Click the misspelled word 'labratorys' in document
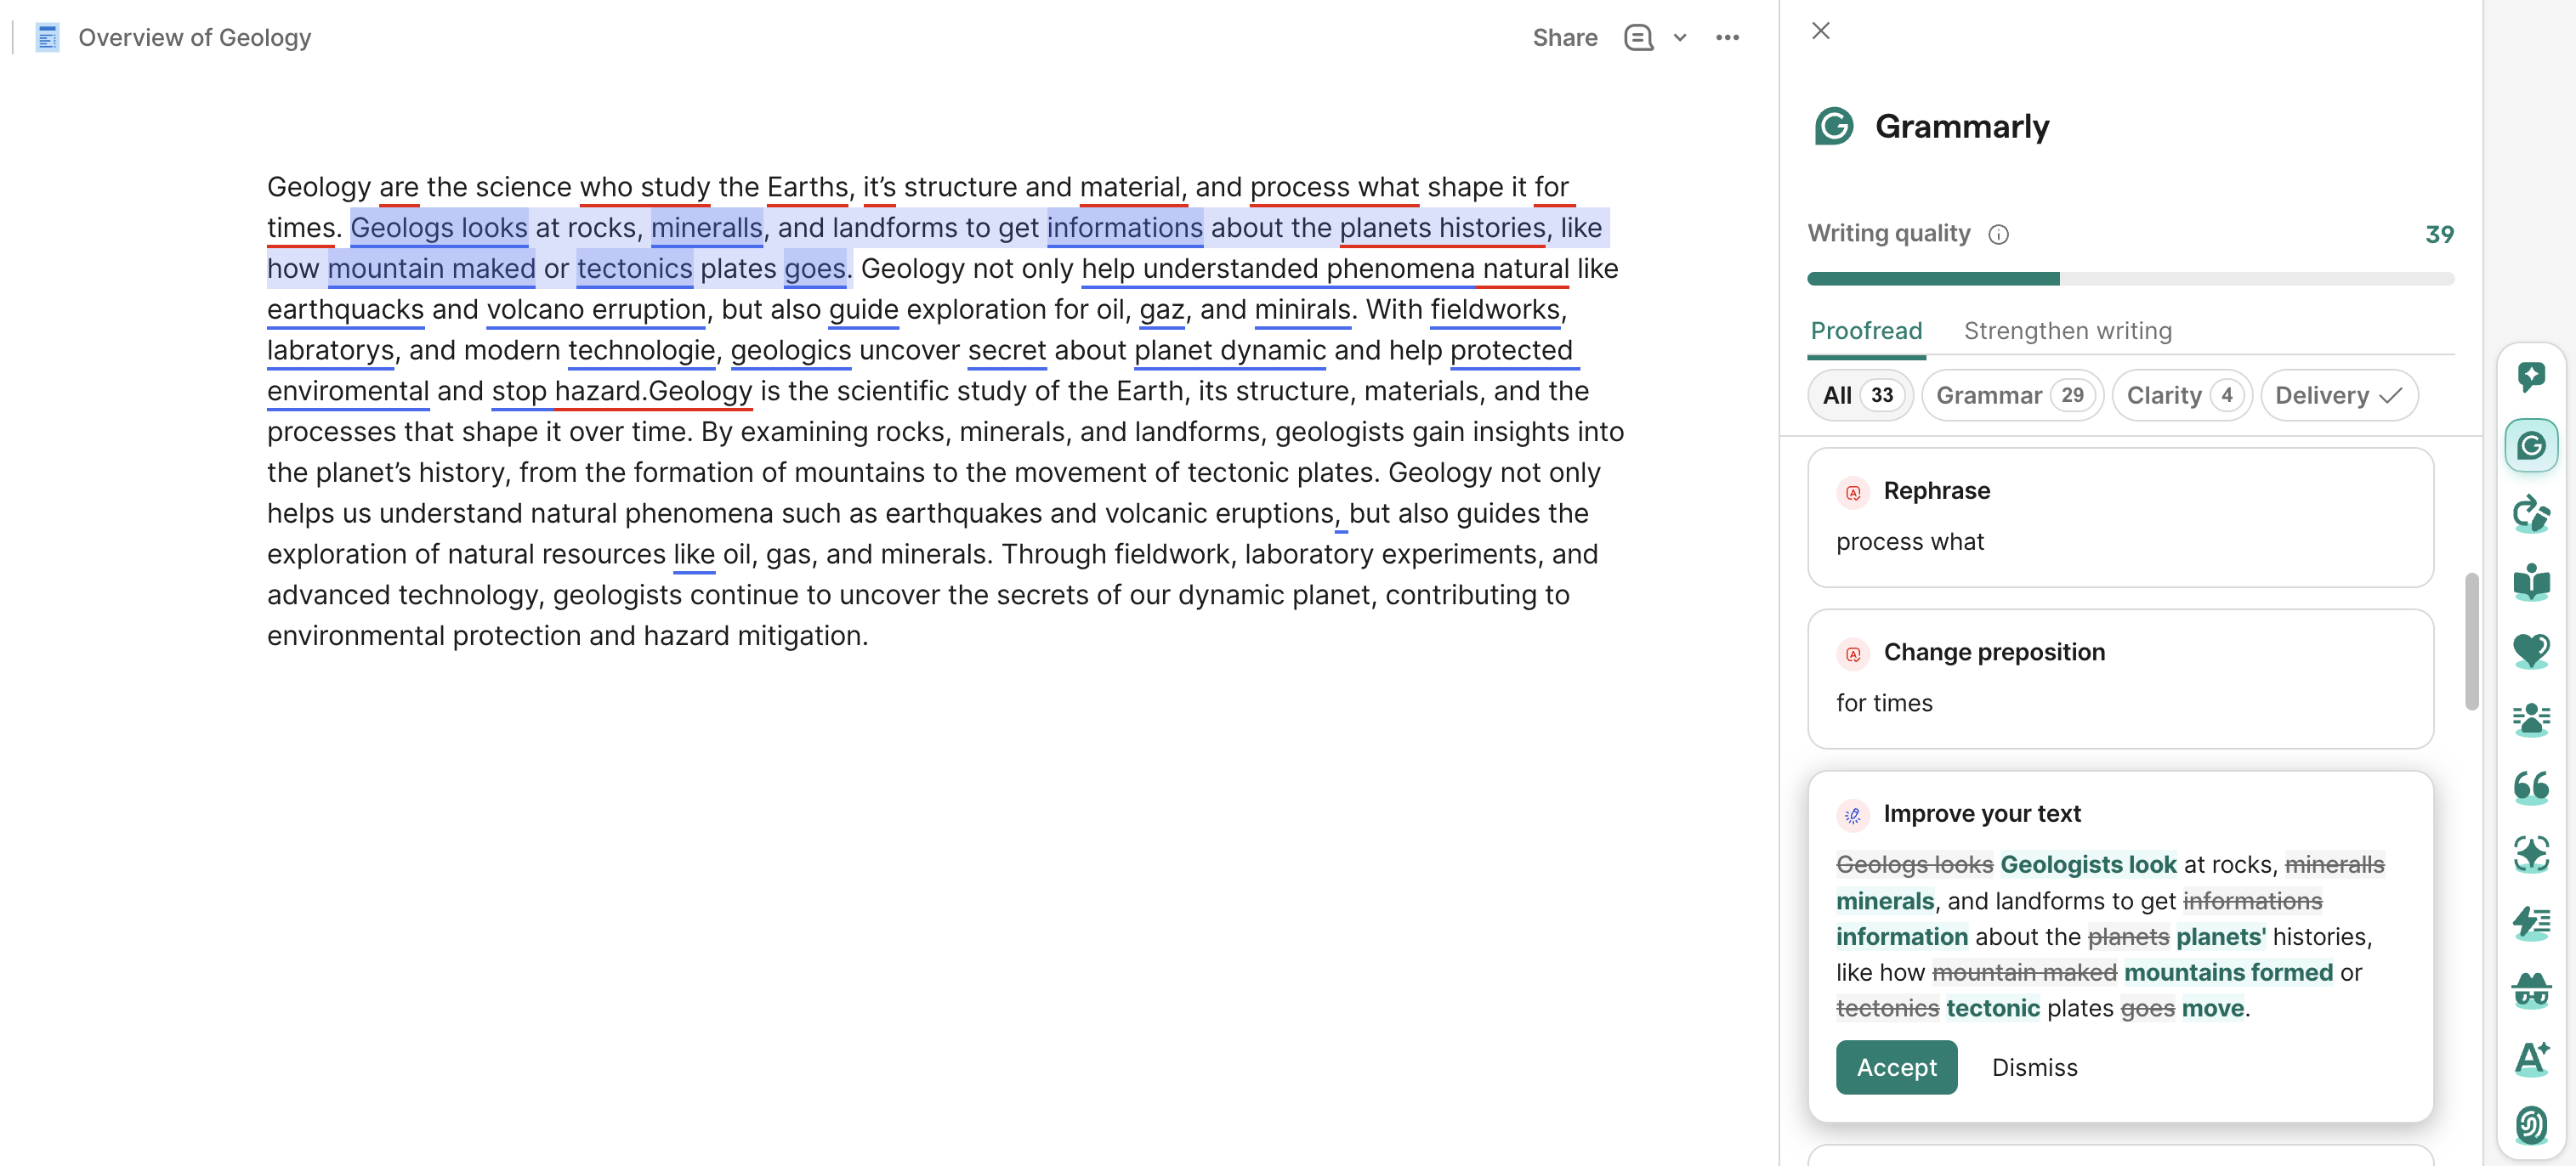 (x=330, y=351)
